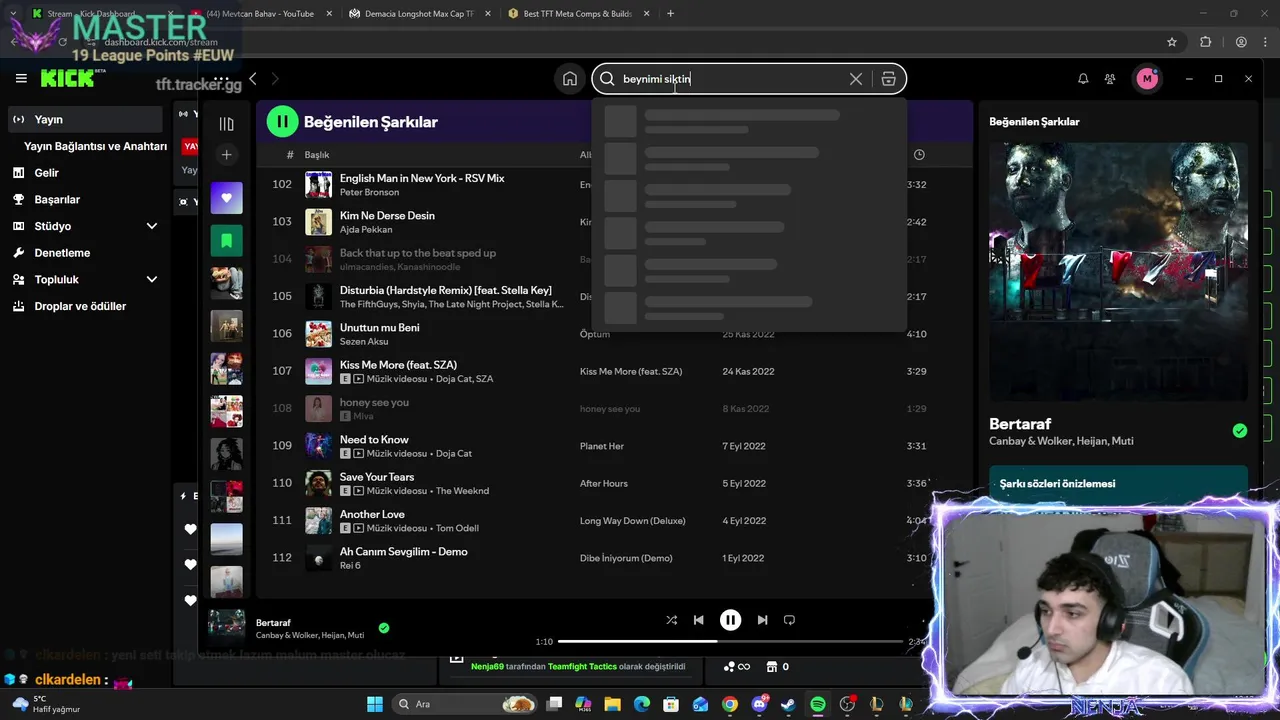Open Chrome profile icon

[1241, 42]
